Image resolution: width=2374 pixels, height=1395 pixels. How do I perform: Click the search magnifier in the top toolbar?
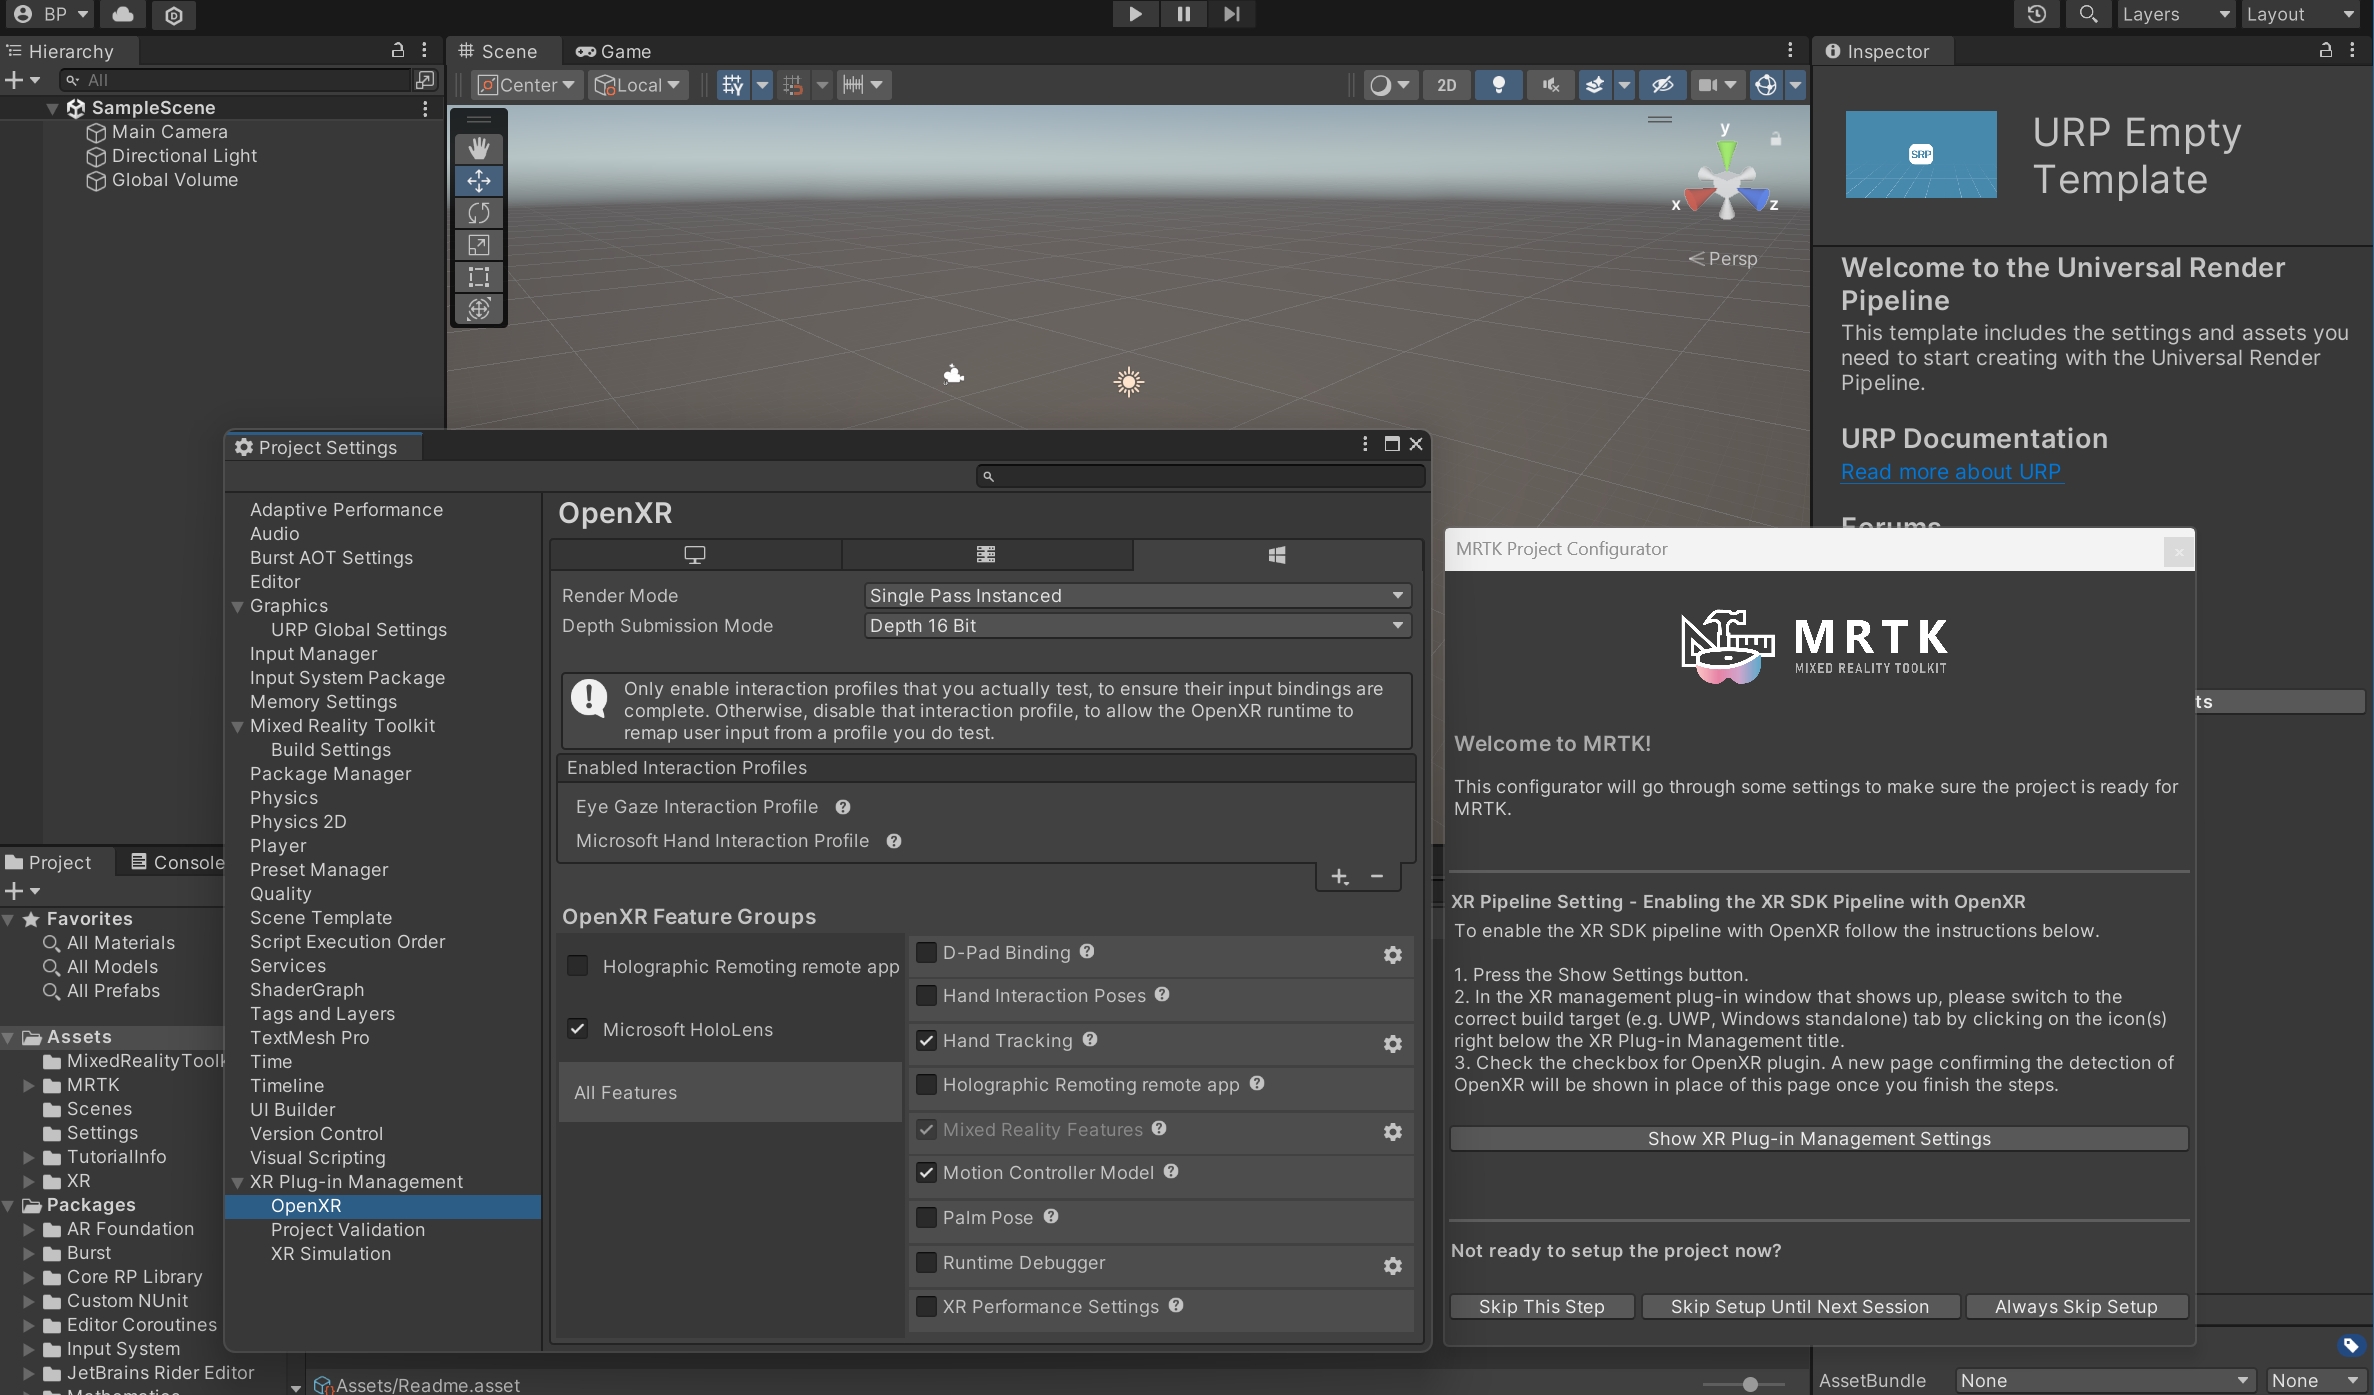click(2088, 14)
